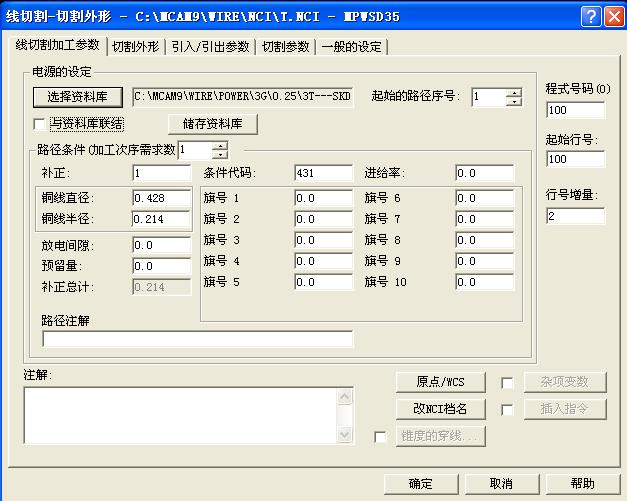The height and width of the screenshot is (501, 627).
Task: Enable the 锥度的穿线 checkbox
Action: [x=380, y=437]
